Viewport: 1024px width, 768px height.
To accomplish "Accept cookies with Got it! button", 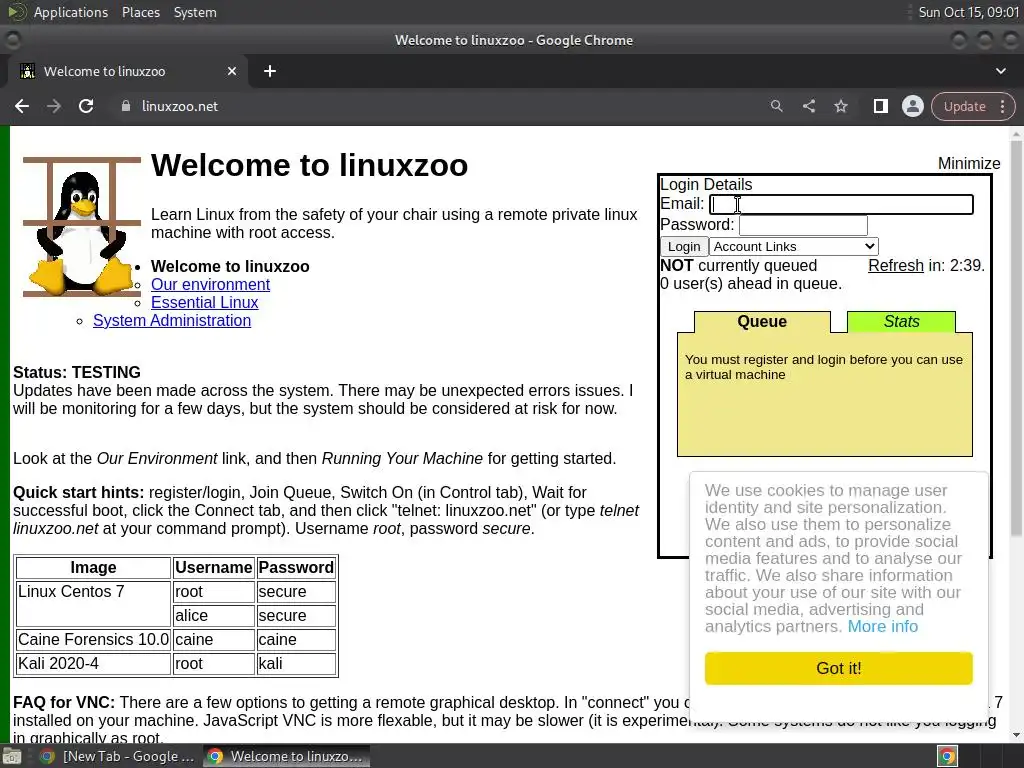I will click(839, 668).
